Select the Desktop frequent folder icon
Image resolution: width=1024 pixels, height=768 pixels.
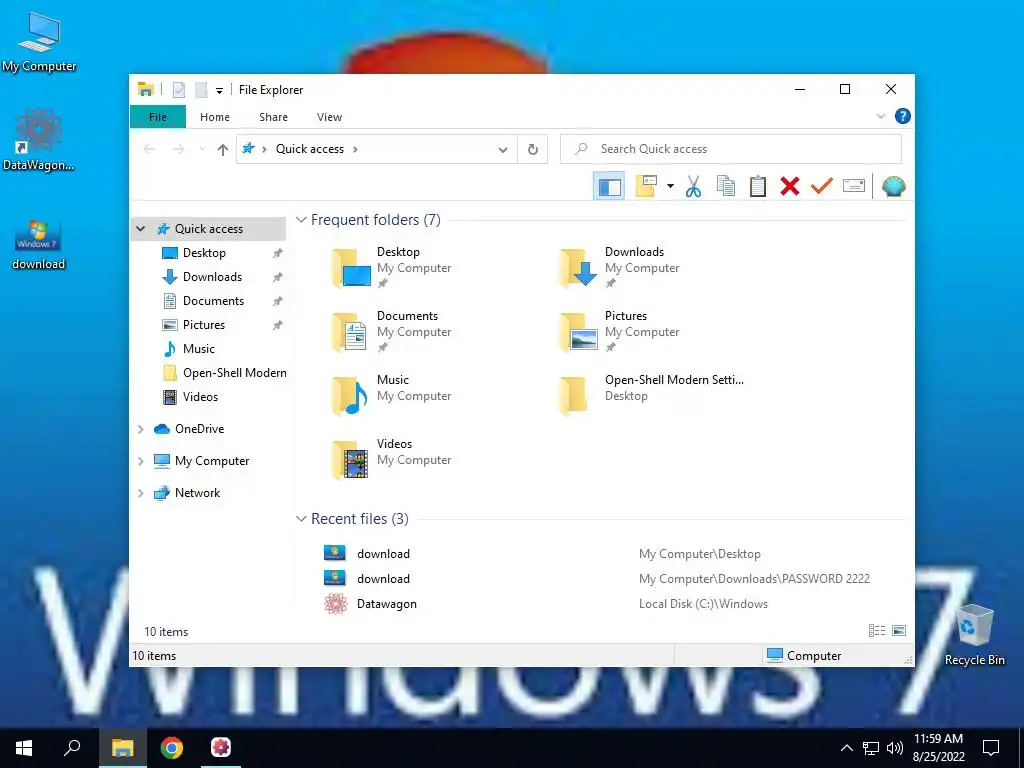[x=351, y=268]
